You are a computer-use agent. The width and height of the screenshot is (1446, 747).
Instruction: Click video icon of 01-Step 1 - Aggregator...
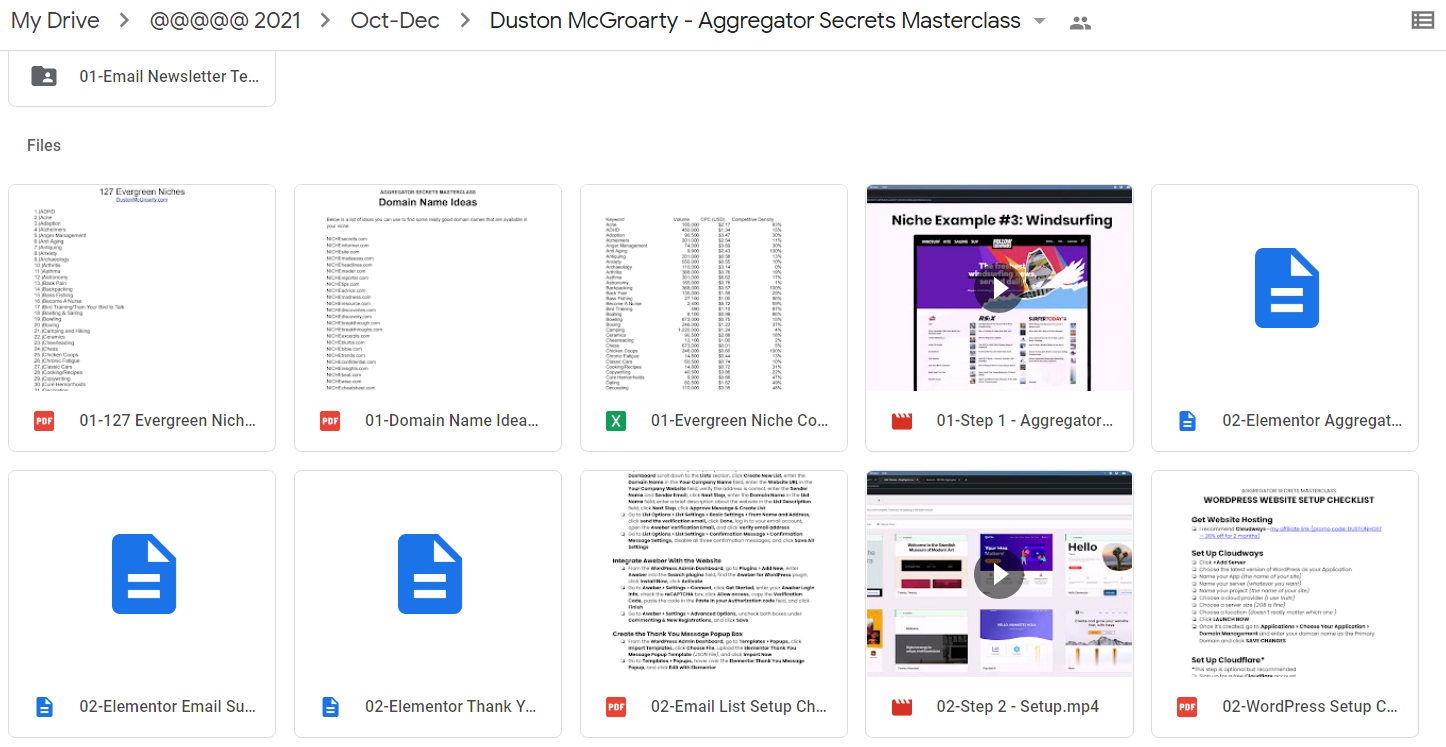[x=902, y=421]
